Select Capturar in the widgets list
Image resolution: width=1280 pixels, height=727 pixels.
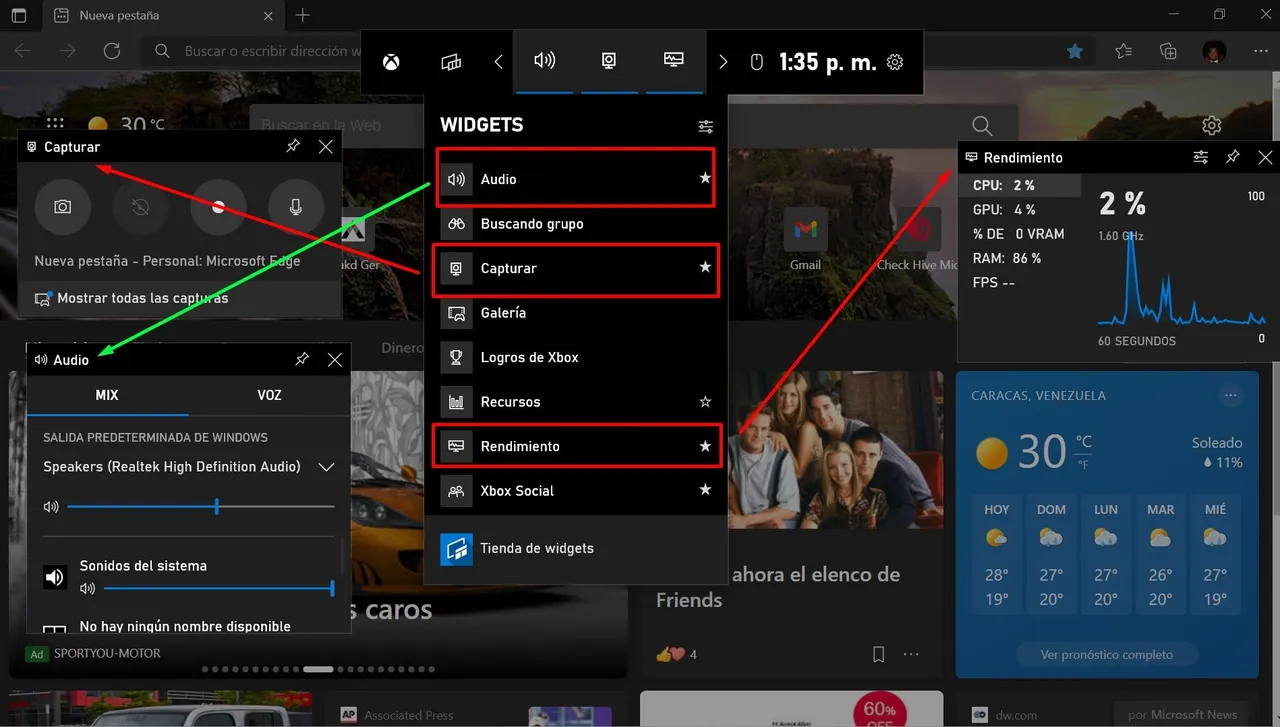[576, 268]
